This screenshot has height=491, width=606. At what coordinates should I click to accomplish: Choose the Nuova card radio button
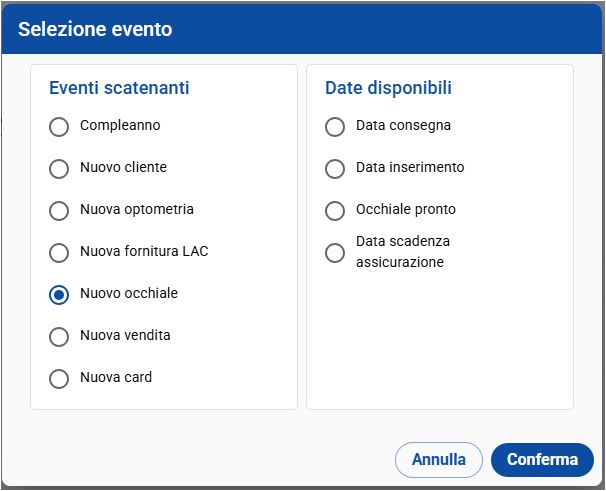click(59, 379)
